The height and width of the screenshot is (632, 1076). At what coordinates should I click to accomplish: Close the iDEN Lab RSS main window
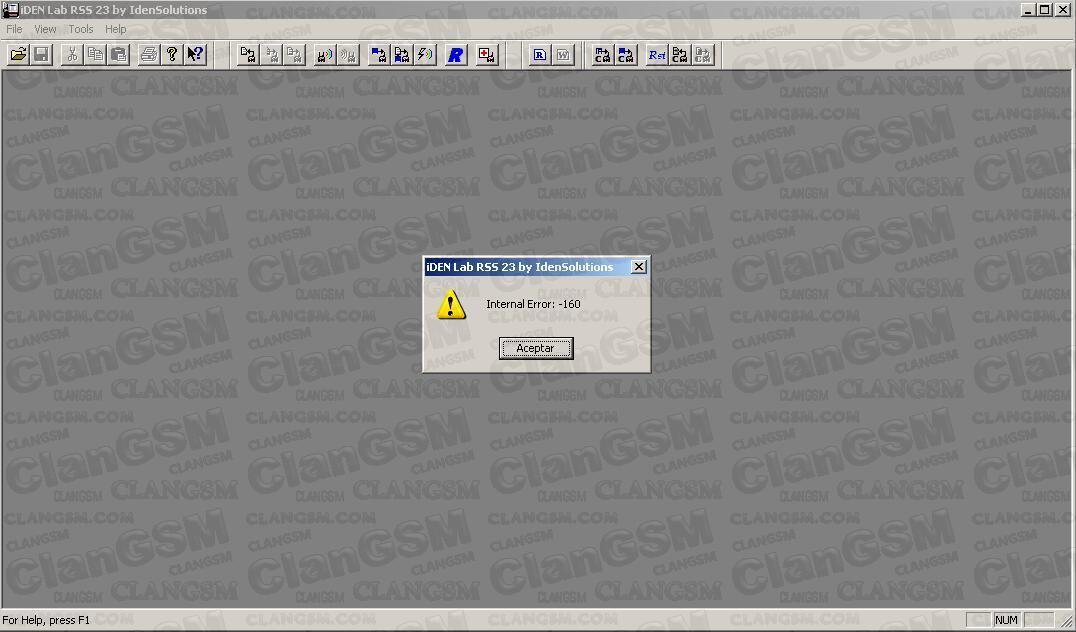[x=1062, y=10]
